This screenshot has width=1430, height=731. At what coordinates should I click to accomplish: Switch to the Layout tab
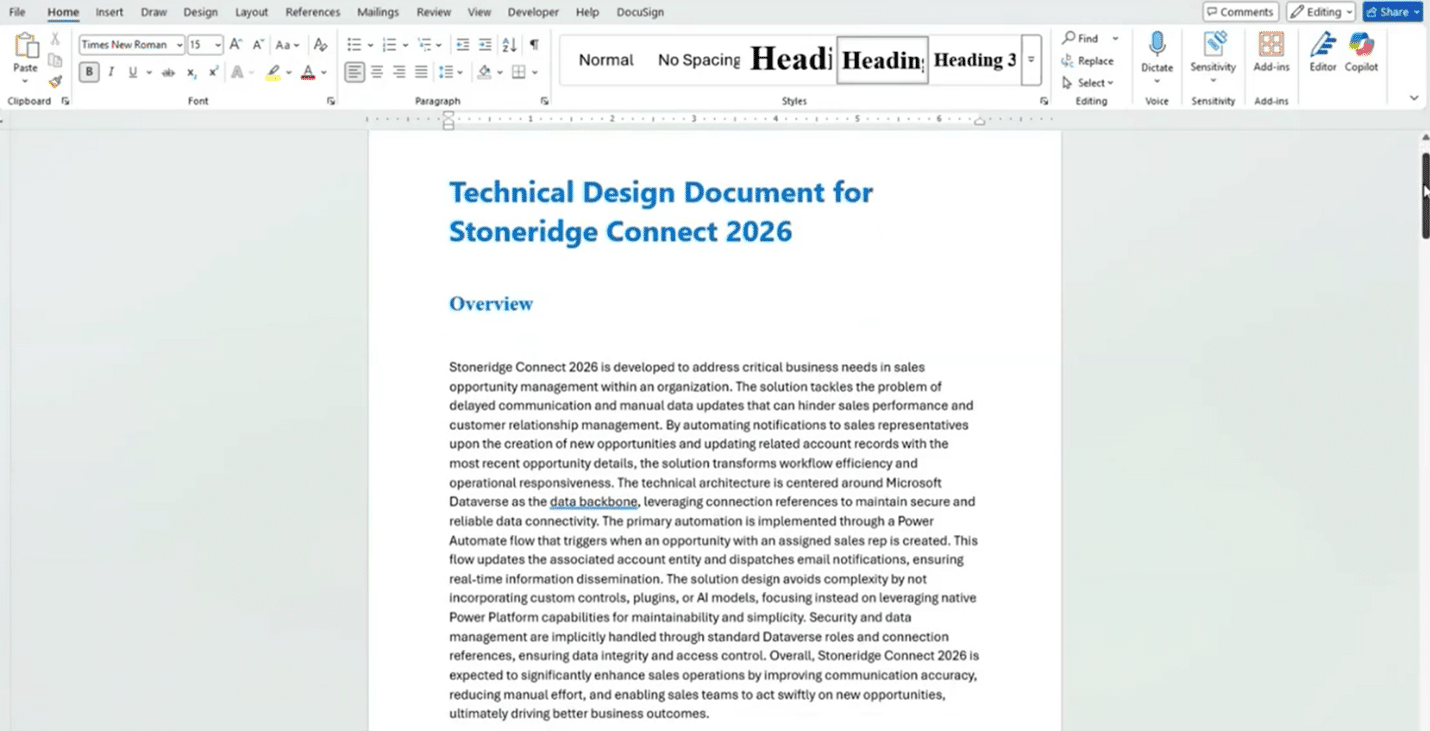[251, 12]
